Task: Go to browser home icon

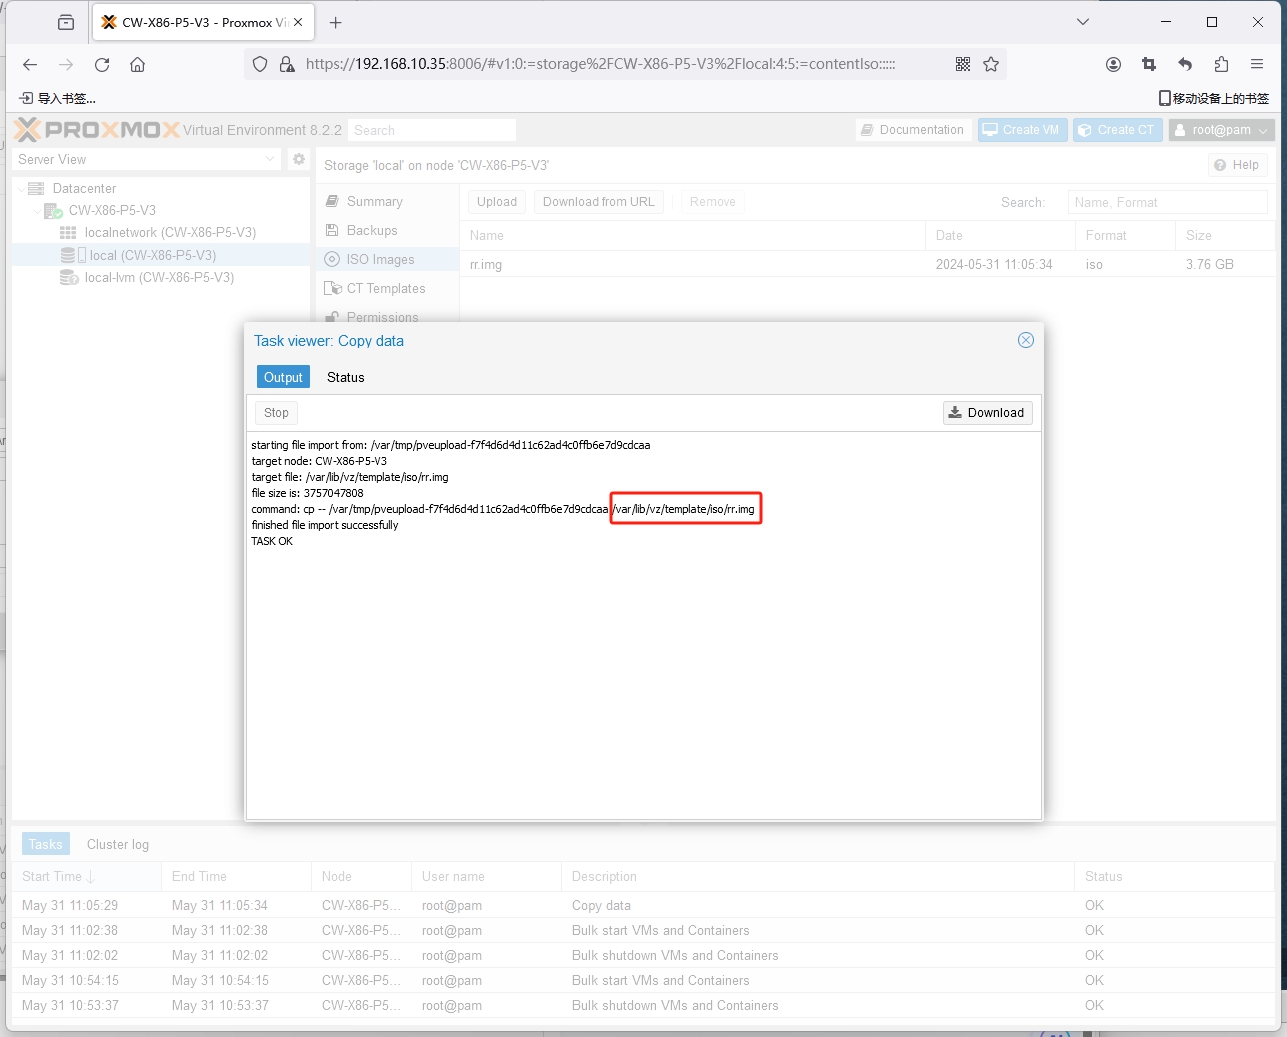Action: tap(138, 64)
